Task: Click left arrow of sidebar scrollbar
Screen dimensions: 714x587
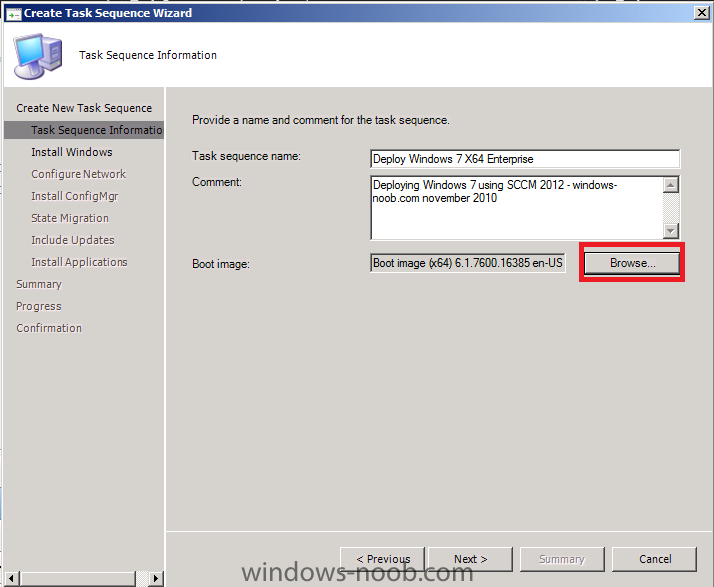Action: click(11, 579)
